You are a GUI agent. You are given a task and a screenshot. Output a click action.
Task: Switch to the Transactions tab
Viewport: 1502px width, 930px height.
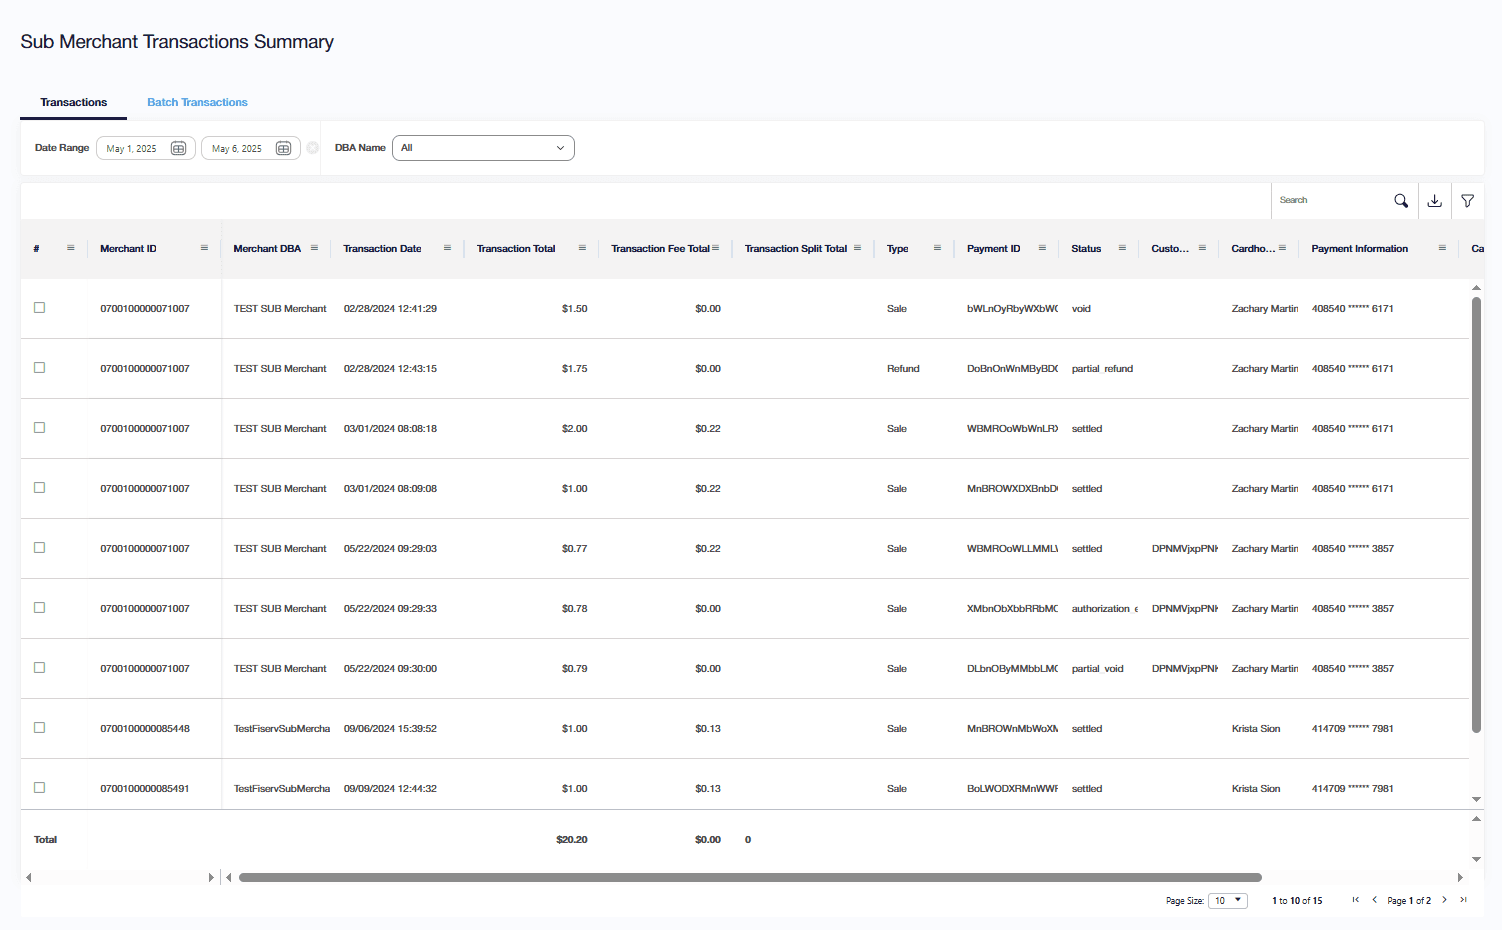(73, 102)
